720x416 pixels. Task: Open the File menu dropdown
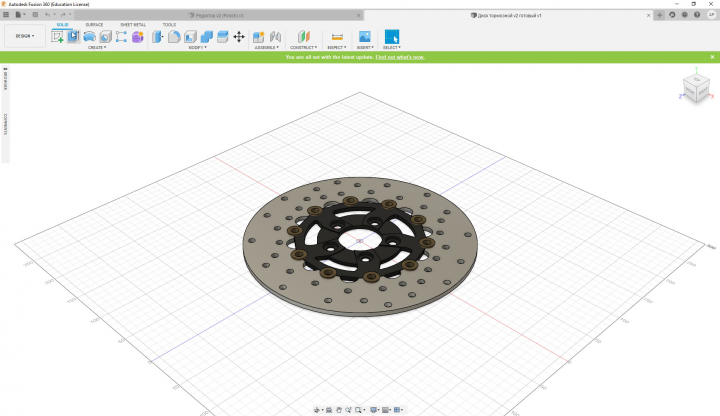(20, 15)
